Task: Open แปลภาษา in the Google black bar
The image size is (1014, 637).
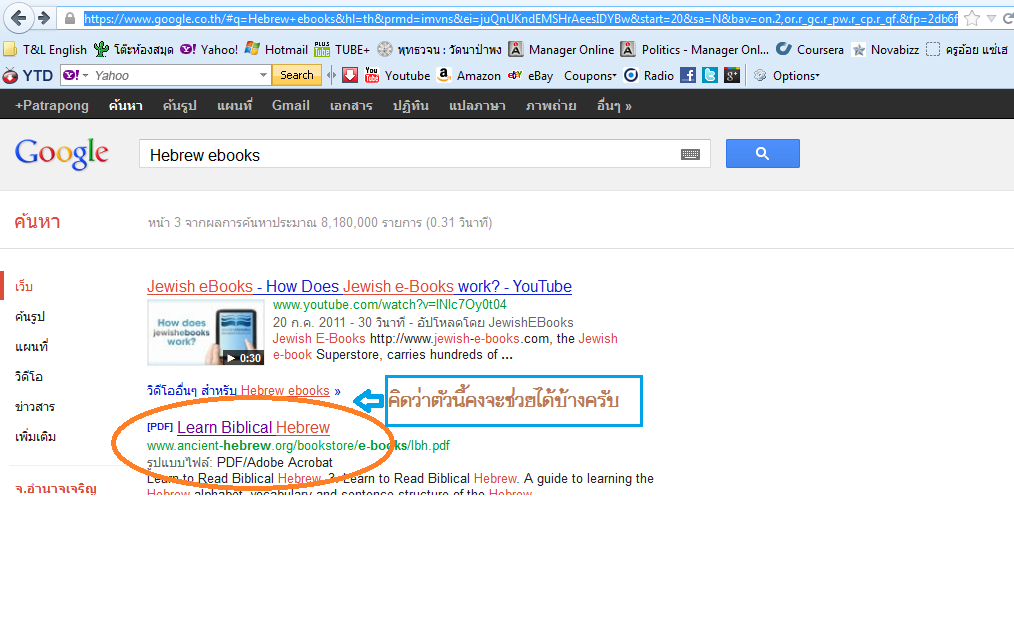Action: 477,105
